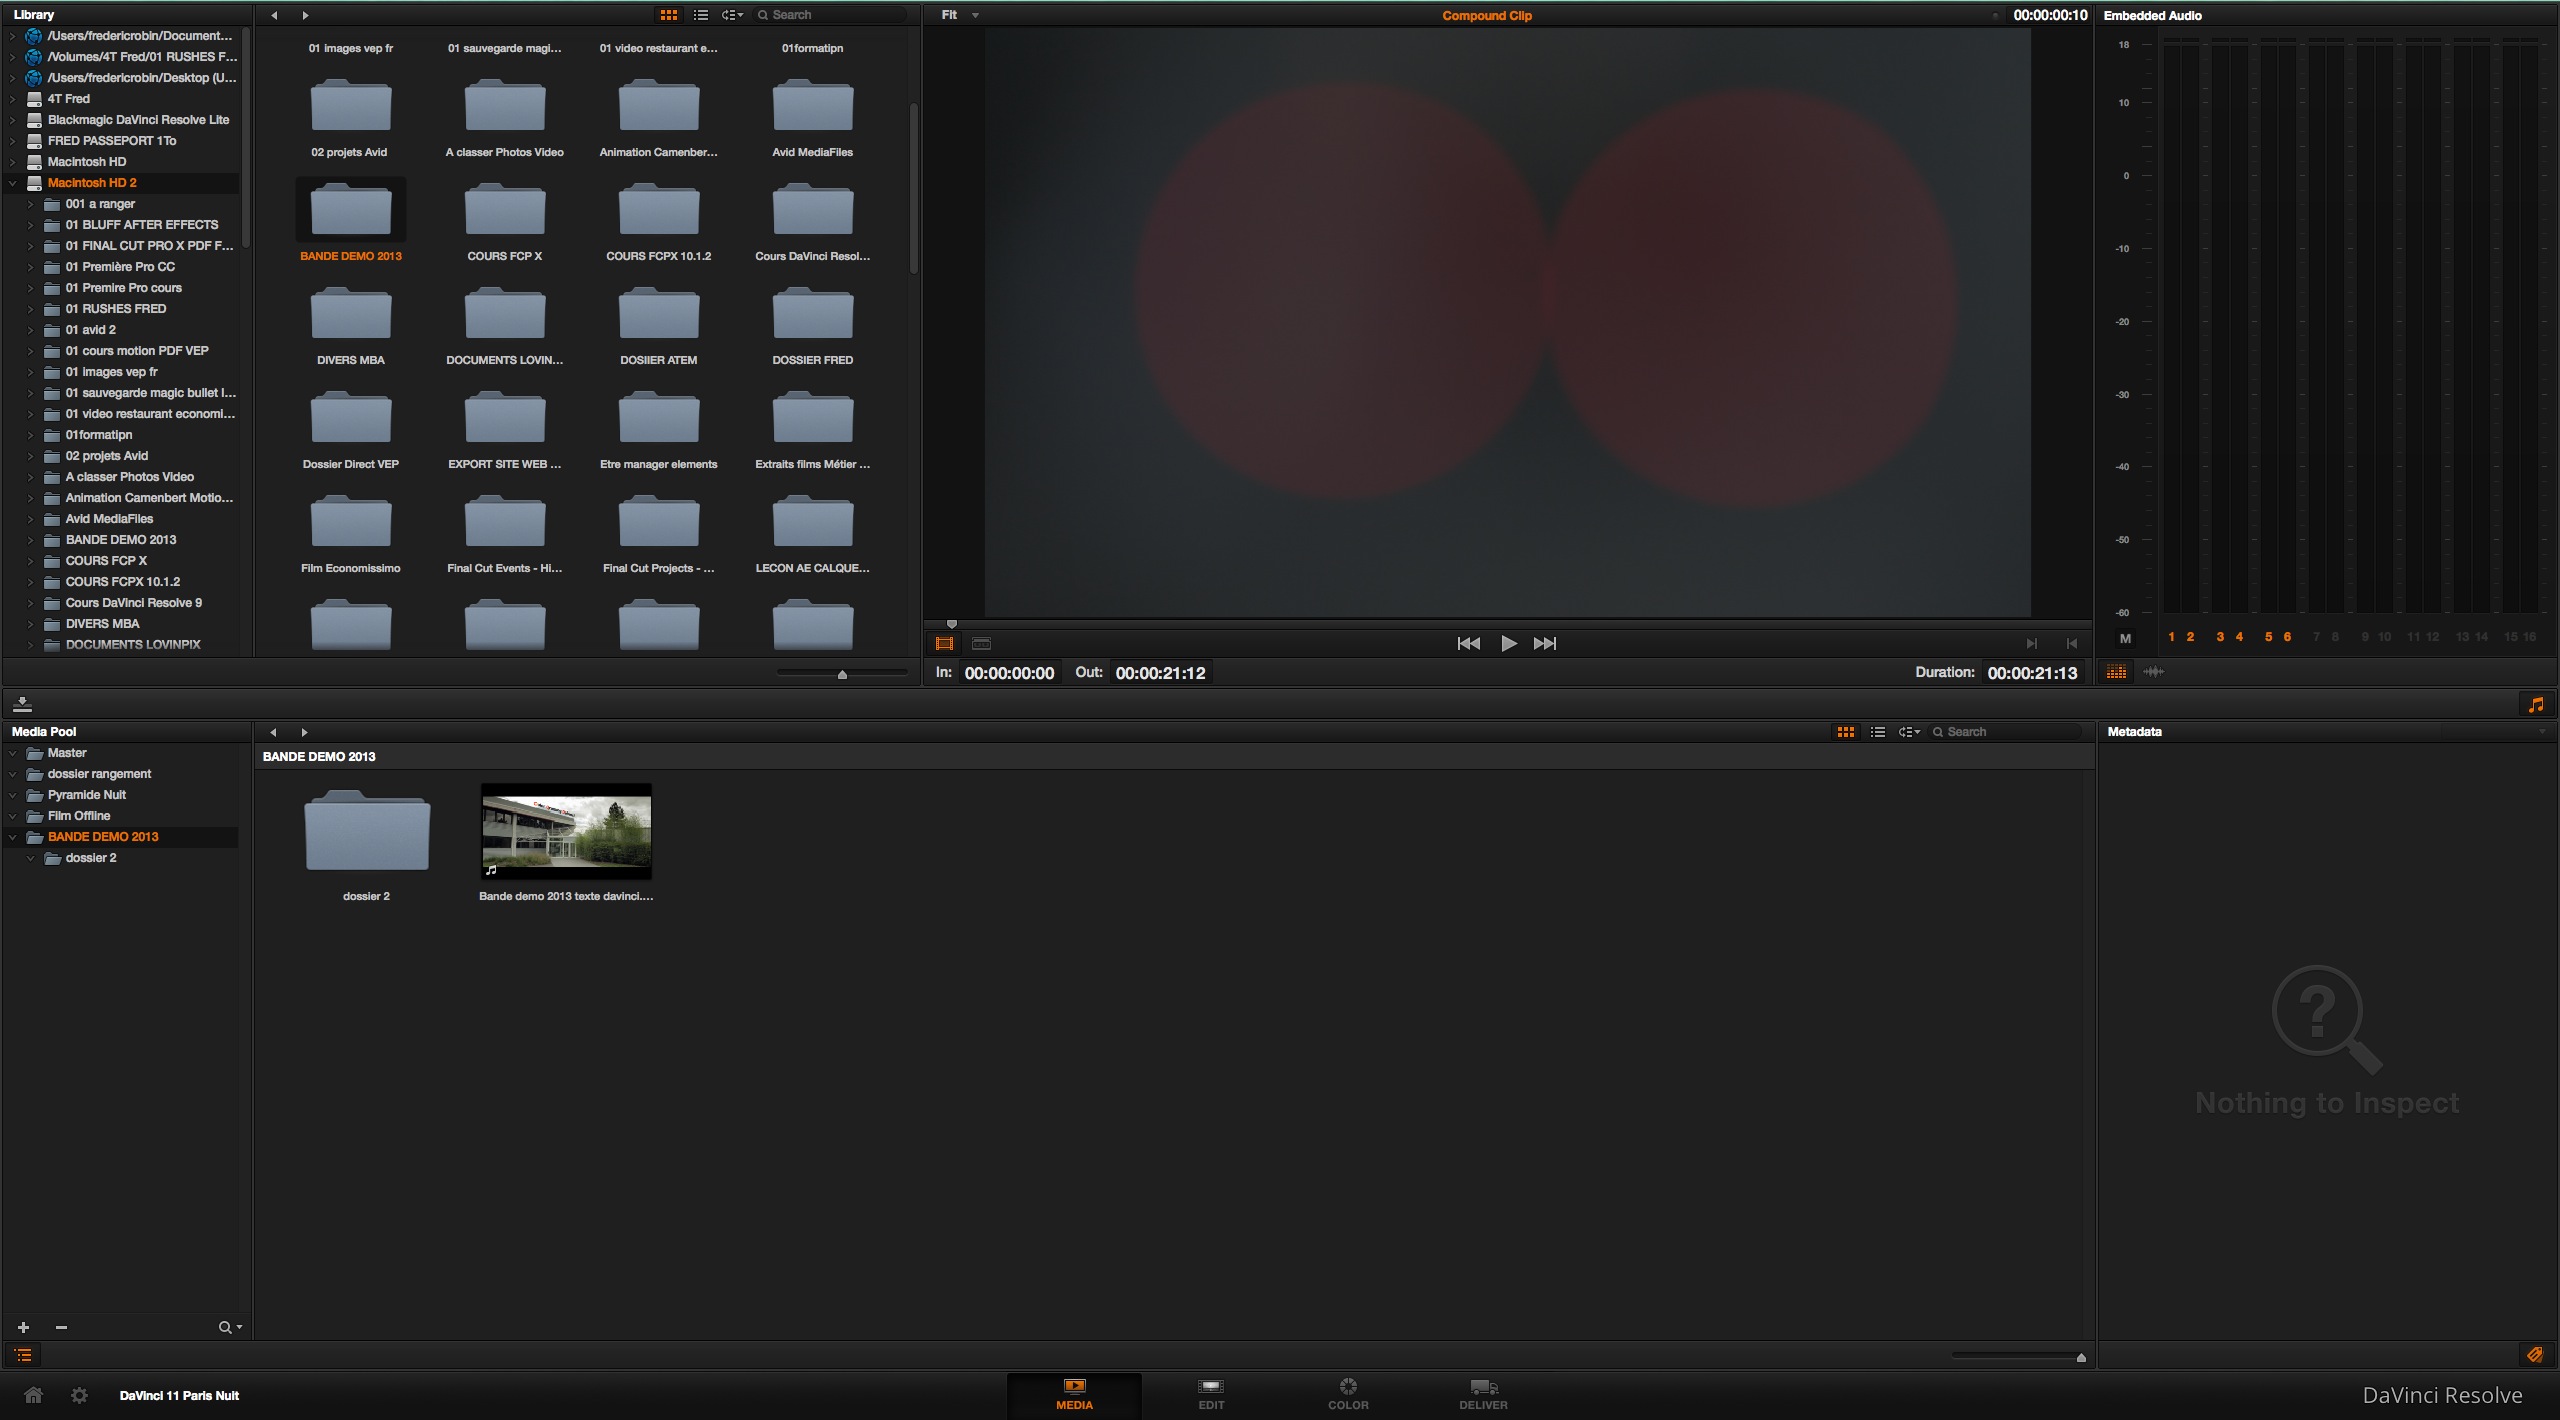Switch to the EDIT page
The height and width of the screenshot is (1420, 2560).
pos(1210,1393)
